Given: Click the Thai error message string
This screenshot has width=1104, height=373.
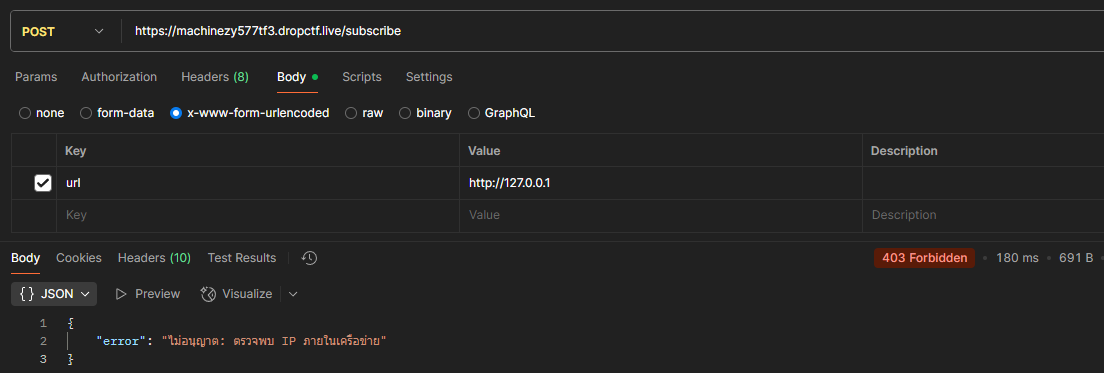Looking at the screenshot, I should click(x=275, y=341).
